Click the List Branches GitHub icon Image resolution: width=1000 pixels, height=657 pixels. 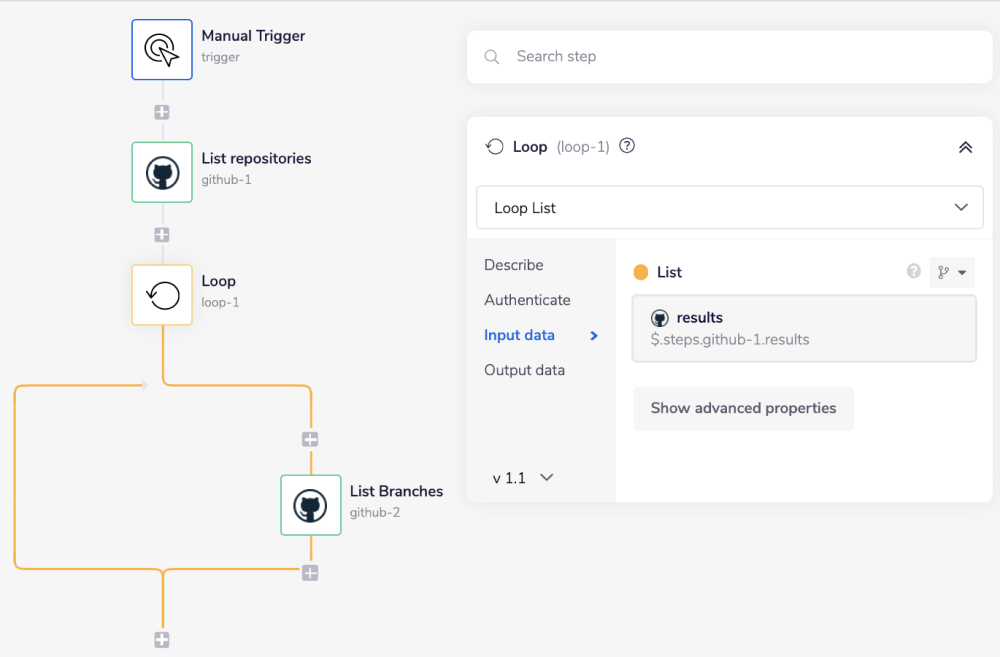tap(310, 505)
